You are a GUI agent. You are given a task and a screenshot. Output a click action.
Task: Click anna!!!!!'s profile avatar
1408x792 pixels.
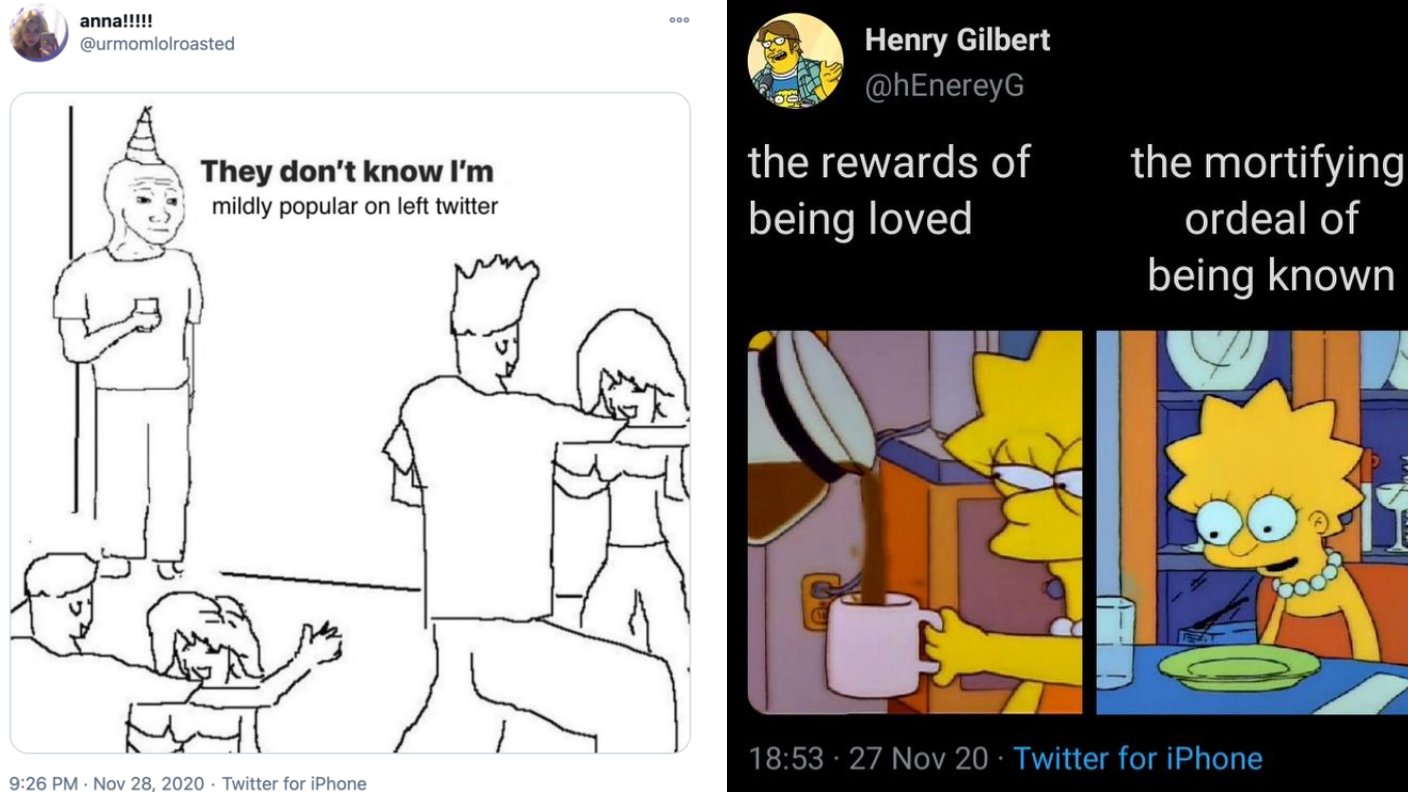coord(38,32)
